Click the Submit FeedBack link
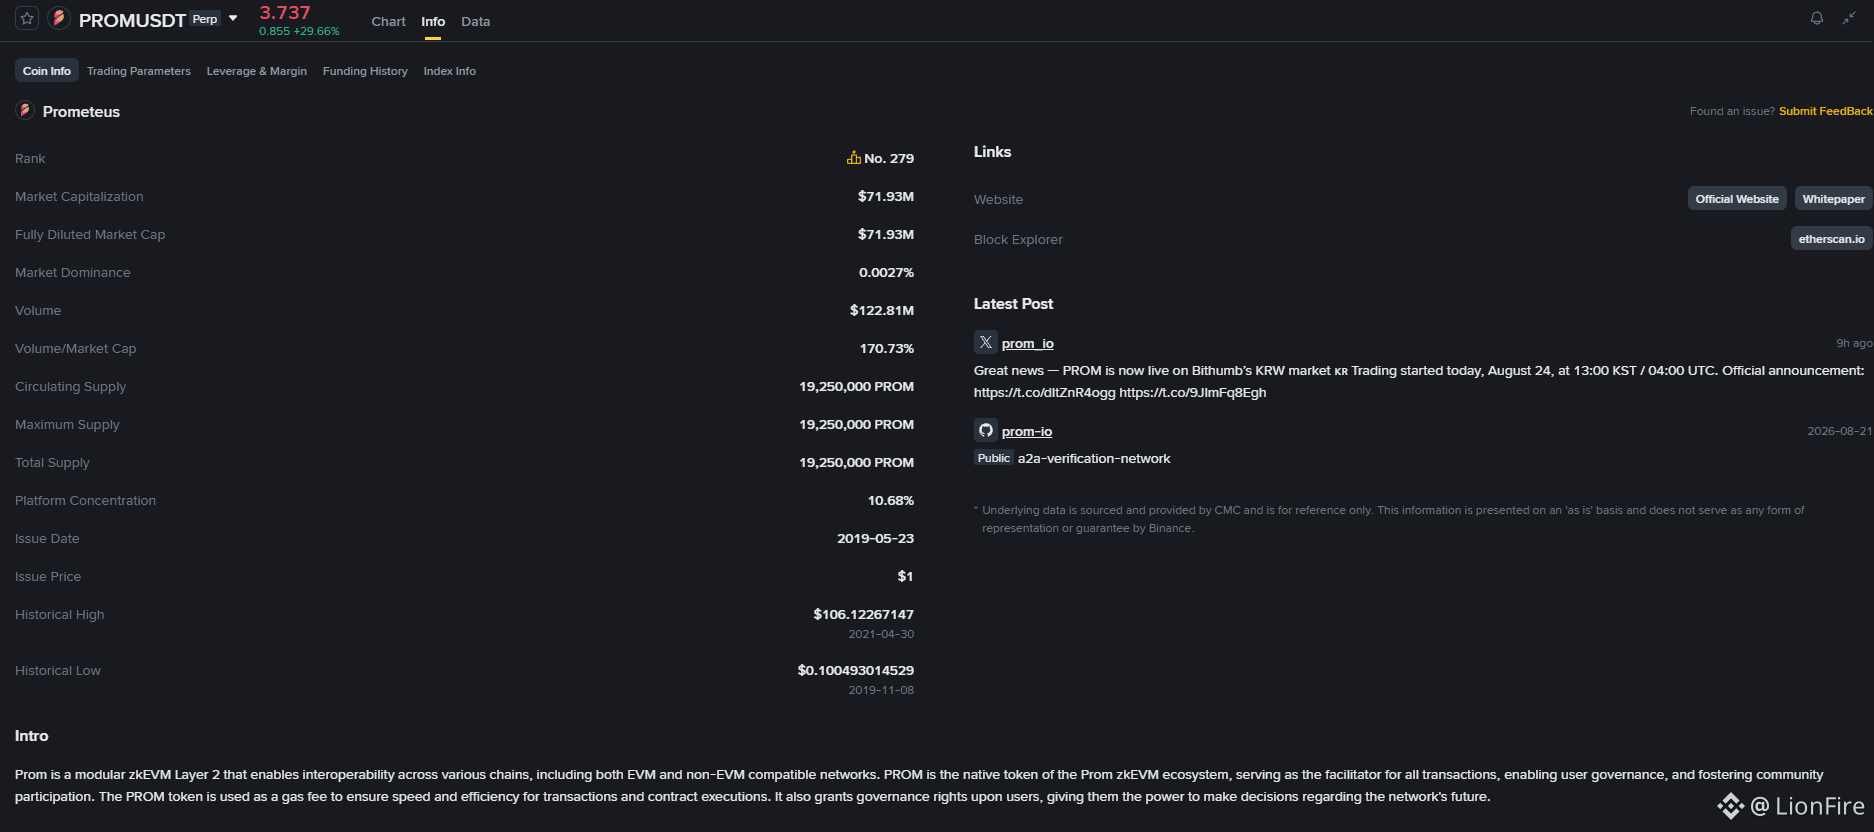 pyautogui.click(x=1825, y=111)
